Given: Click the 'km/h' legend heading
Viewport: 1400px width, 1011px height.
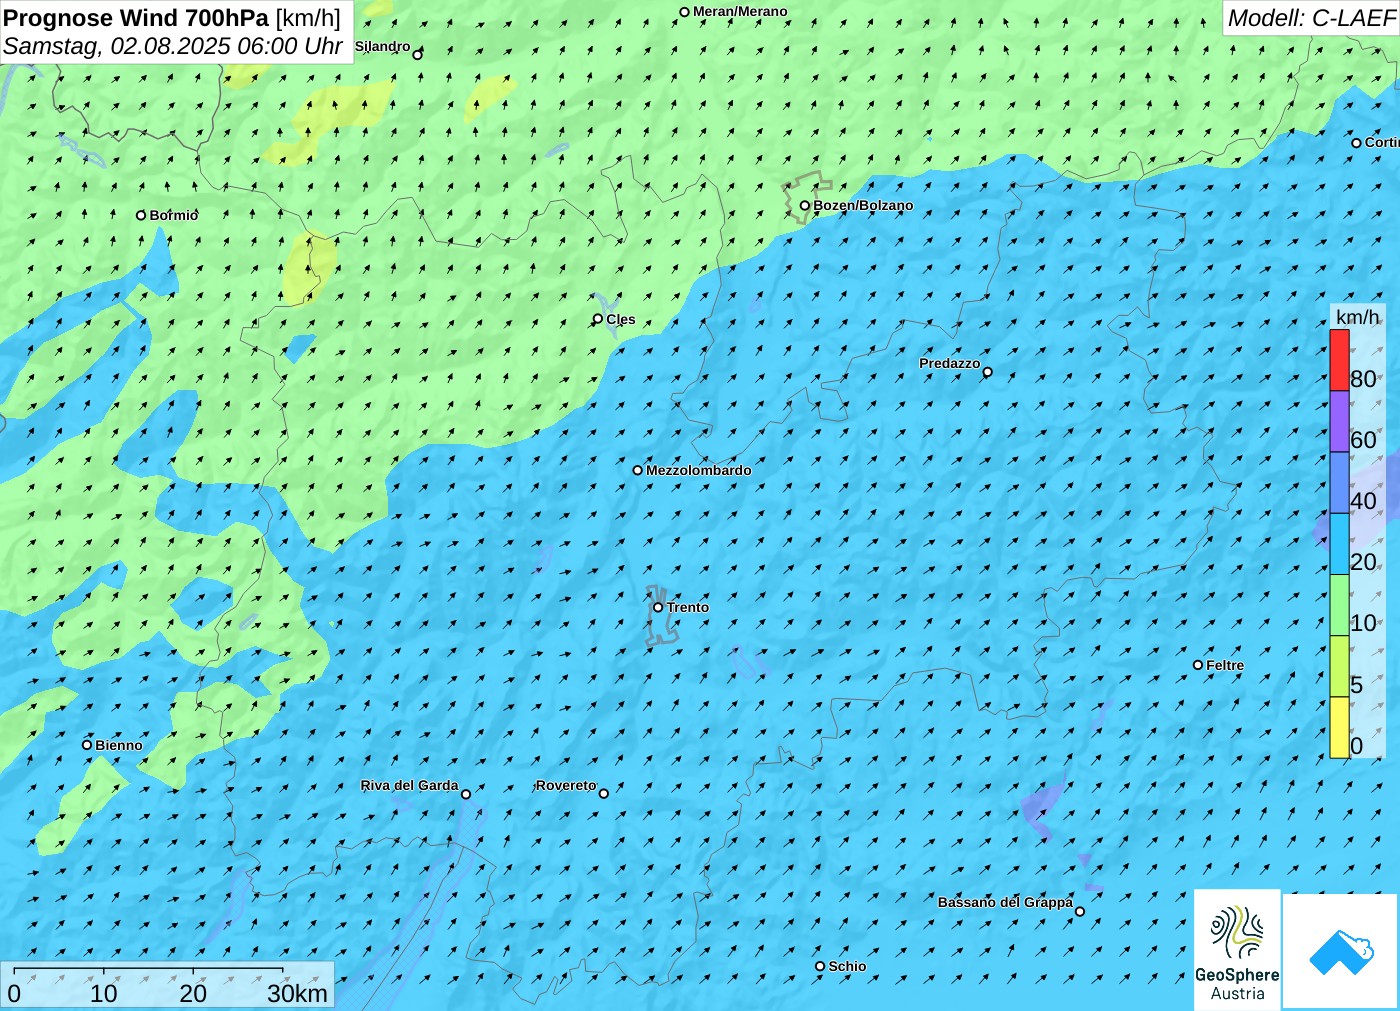Looking at the screenshot, I should pos(1357,317).
